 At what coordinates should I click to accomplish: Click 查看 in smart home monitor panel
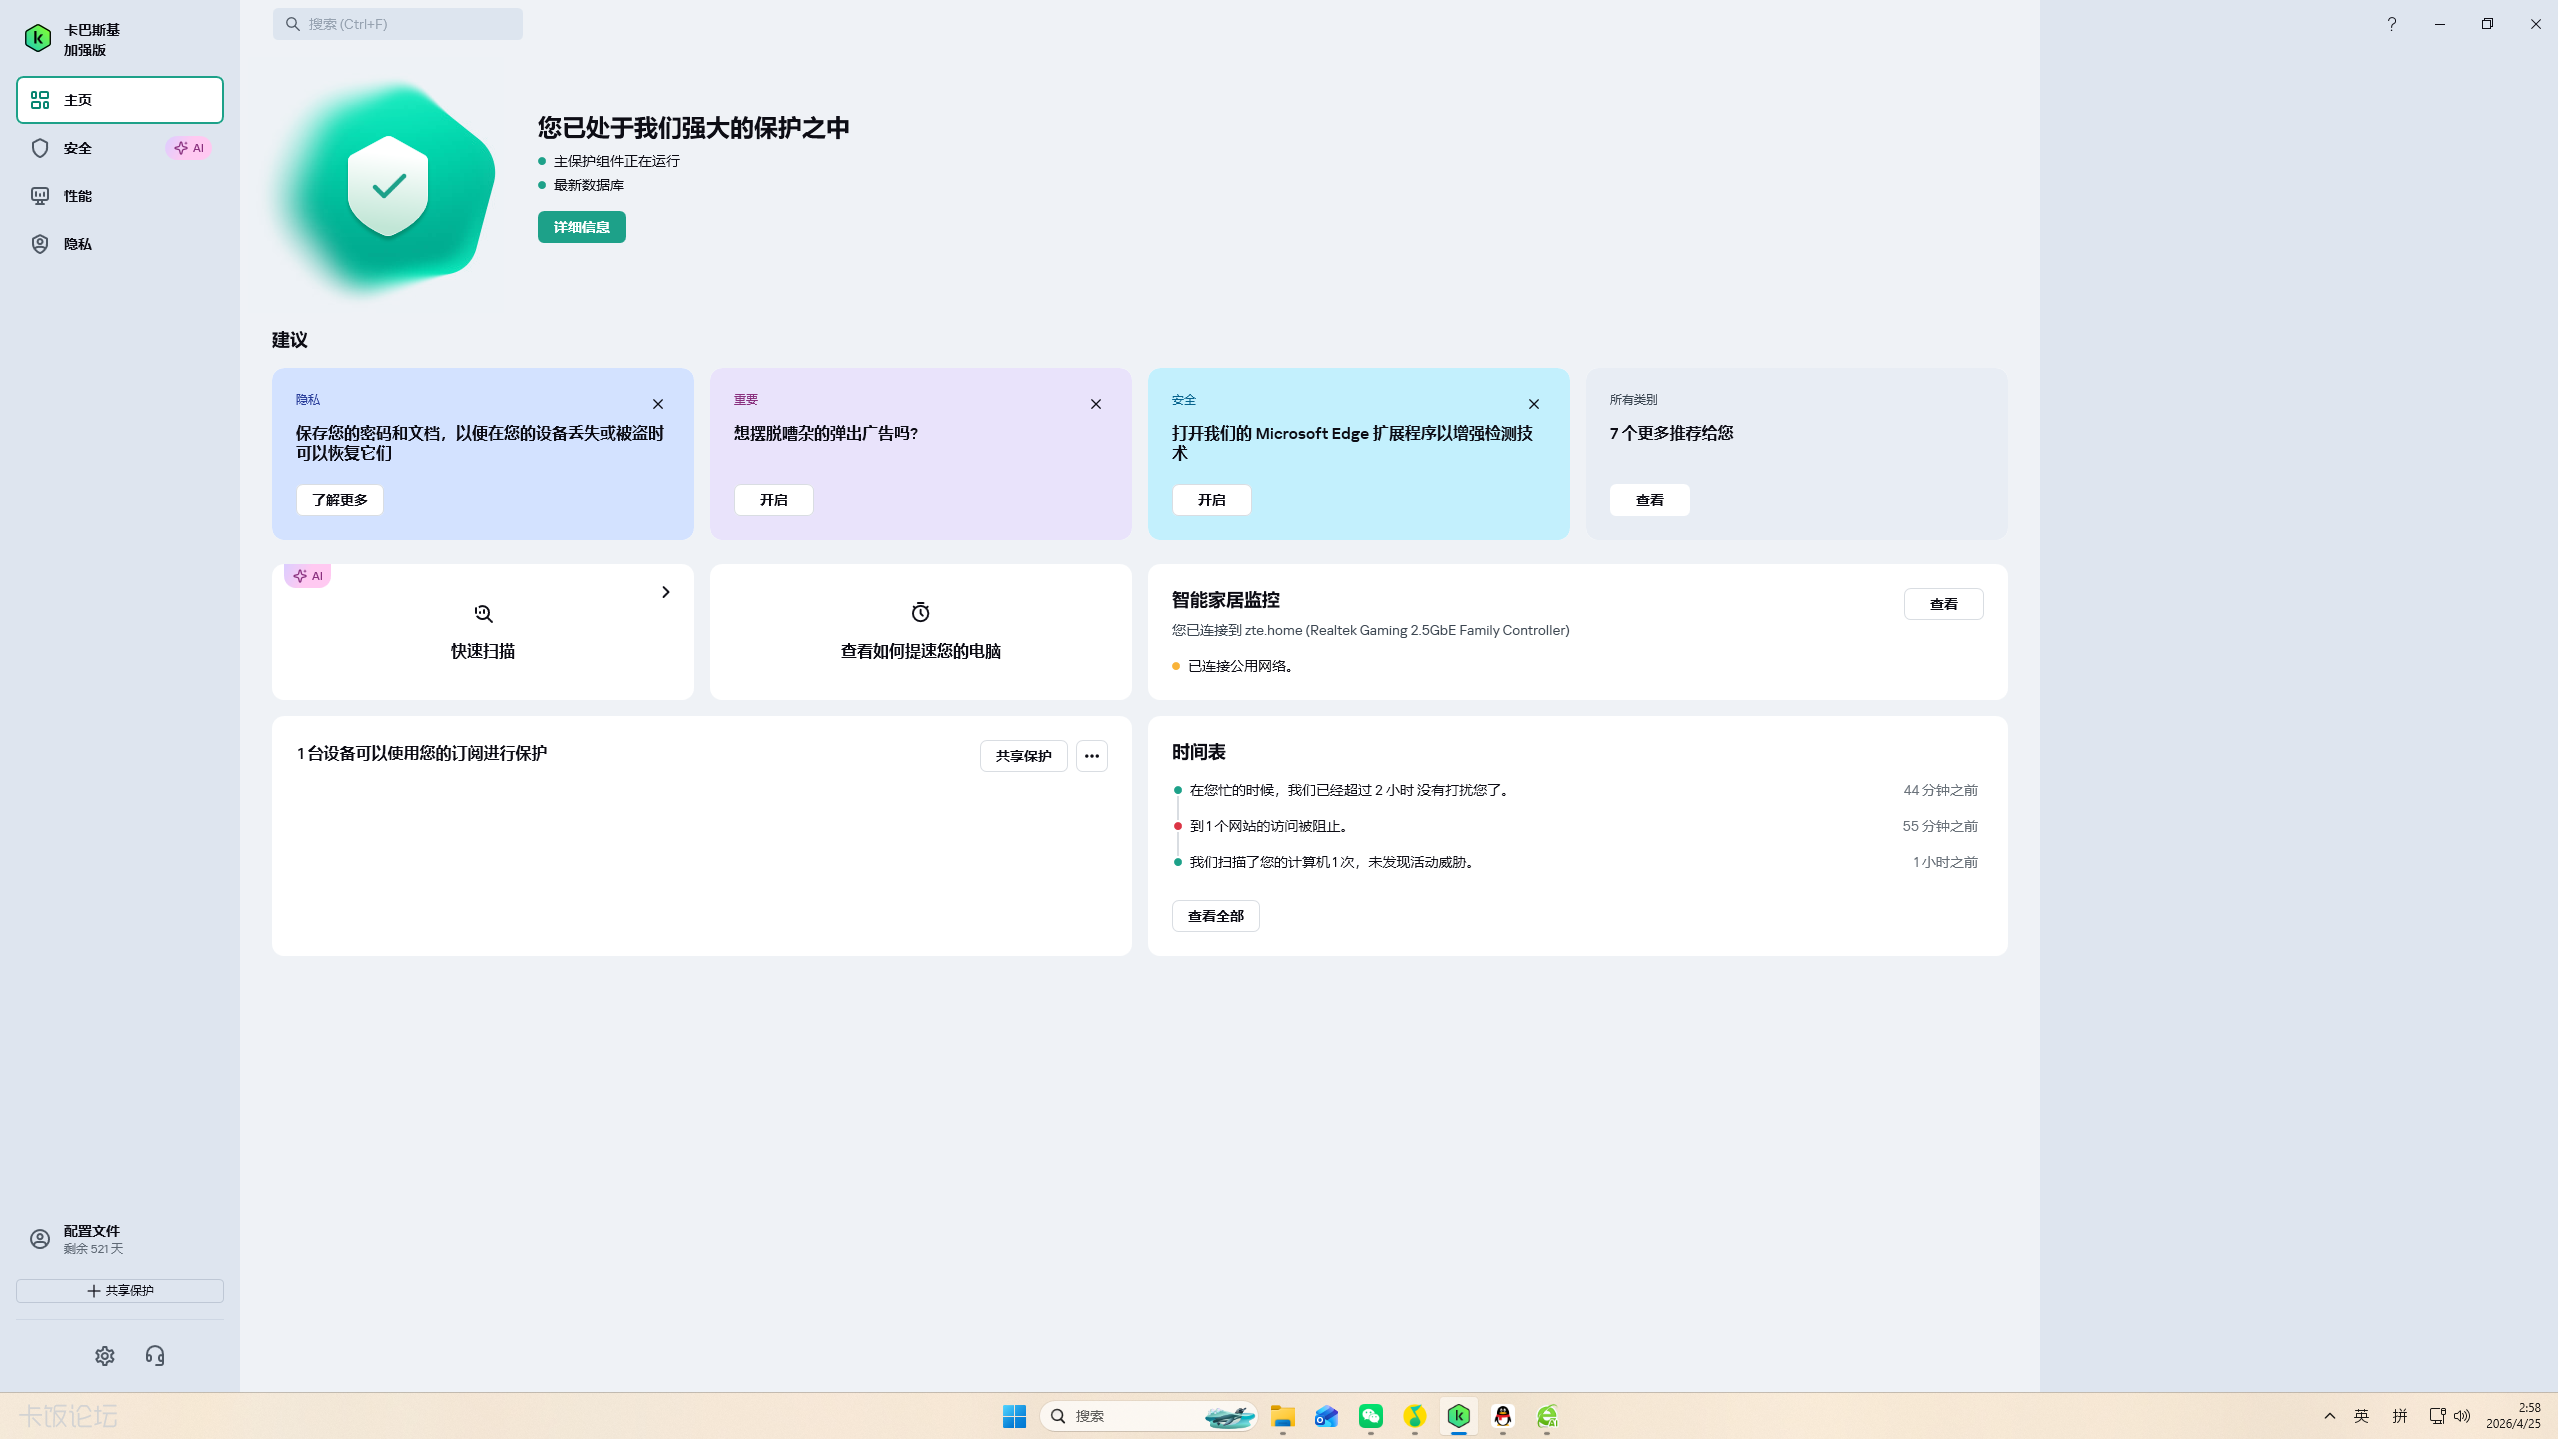[1944, 604]
